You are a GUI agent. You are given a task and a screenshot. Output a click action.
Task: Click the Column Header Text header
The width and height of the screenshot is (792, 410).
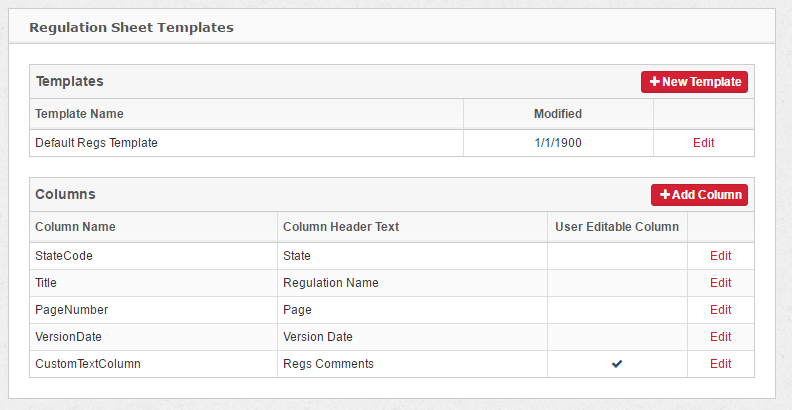tap(341, 227)
